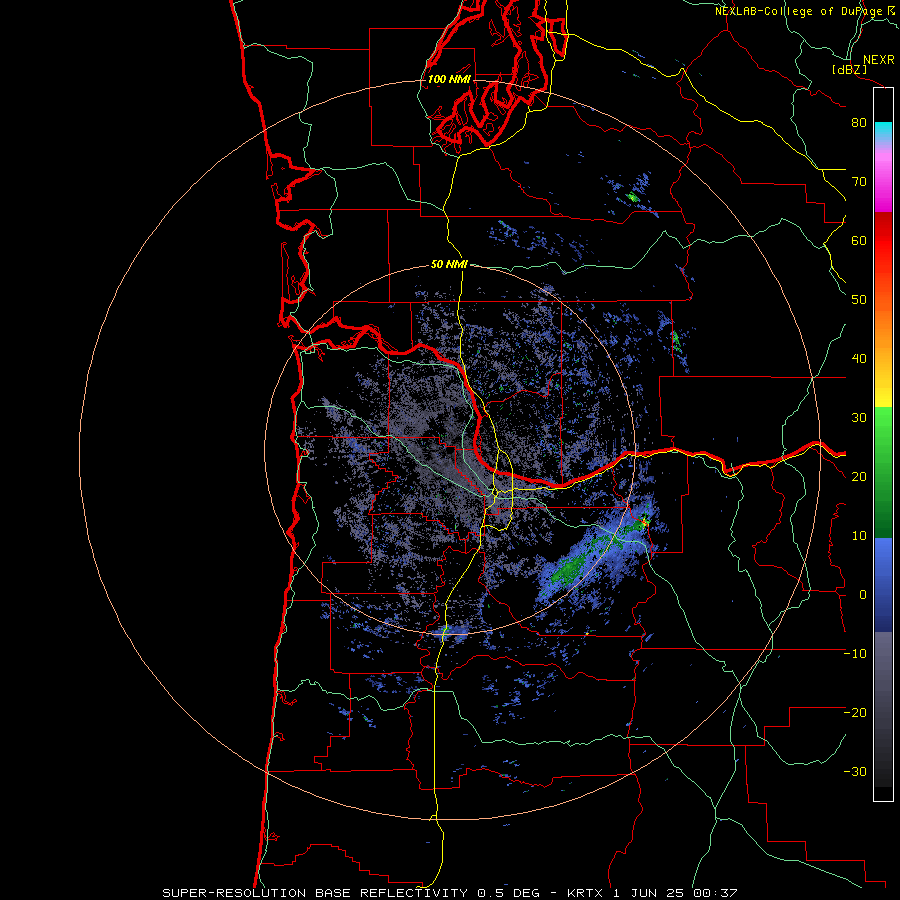Select the "70" value on the dBZ scale
The height and width of the screenshot is (900, 900).
click(859, 181)
